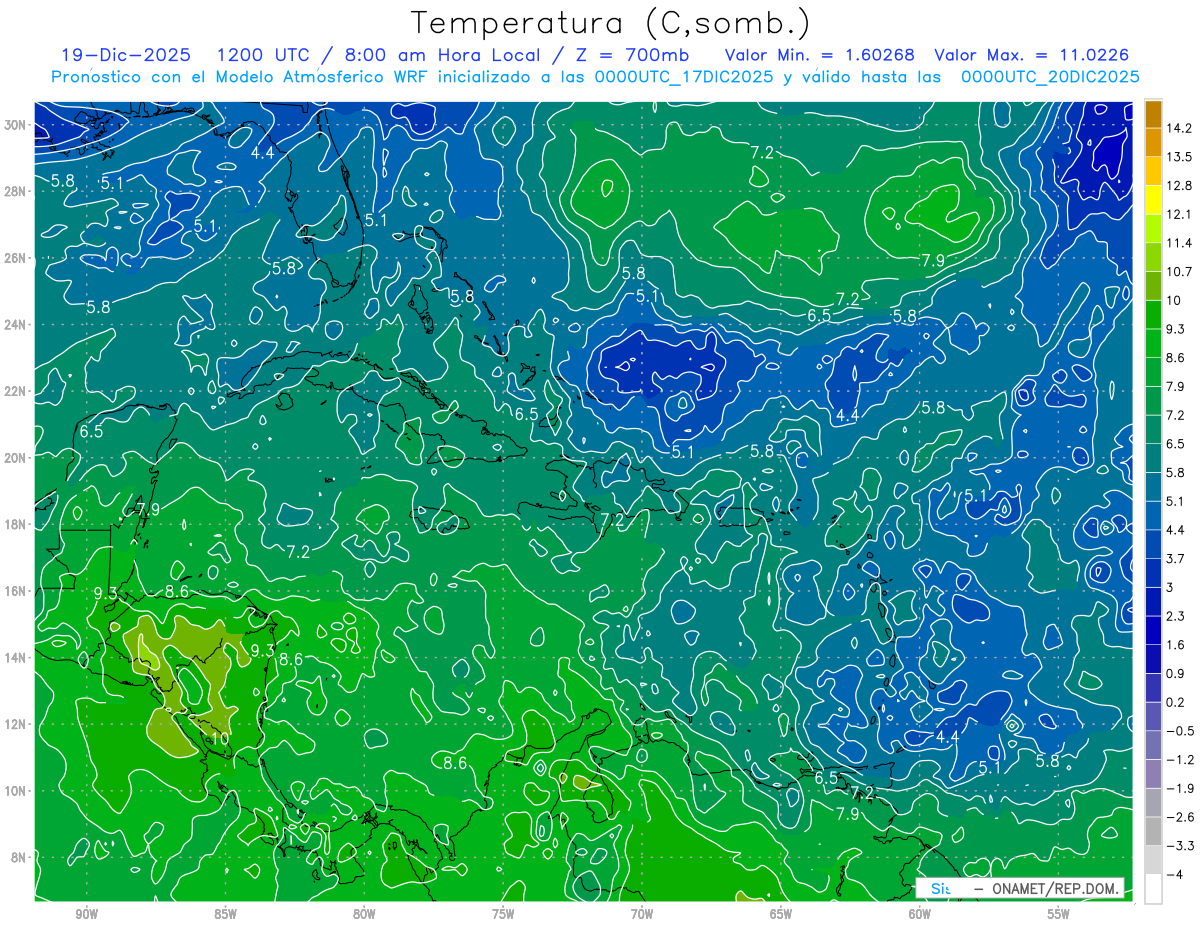Click the '18N' latitude axis label

[17, 525]
